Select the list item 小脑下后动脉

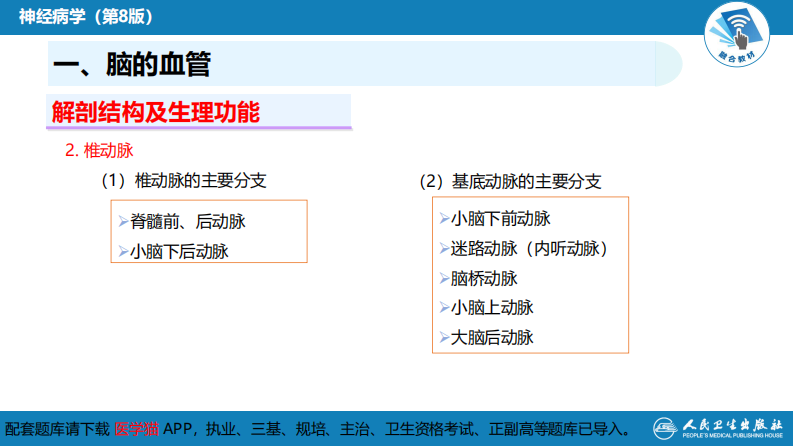[180, 251]
